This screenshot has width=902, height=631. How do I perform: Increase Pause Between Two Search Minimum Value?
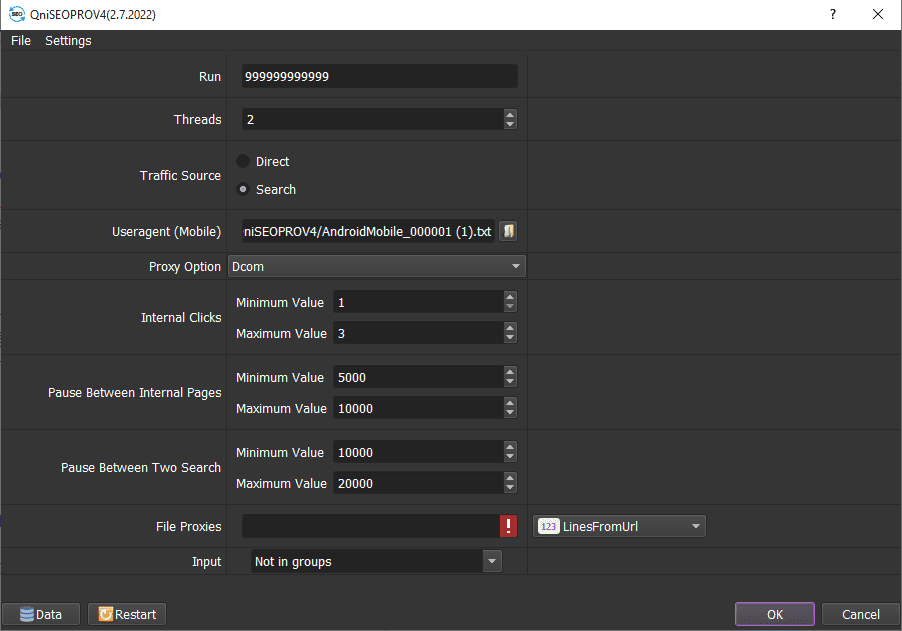510,447
